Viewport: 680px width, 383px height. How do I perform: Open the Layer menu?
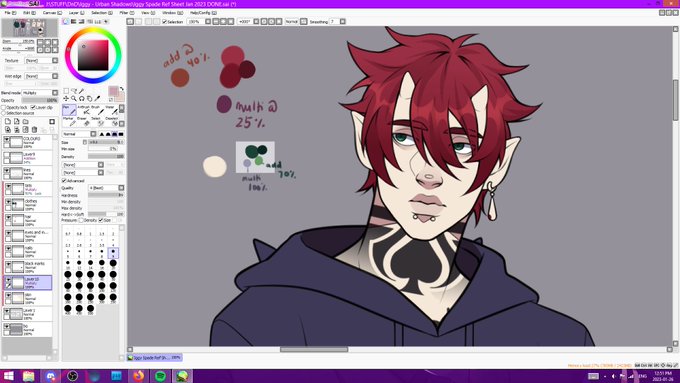pos(76,13)
